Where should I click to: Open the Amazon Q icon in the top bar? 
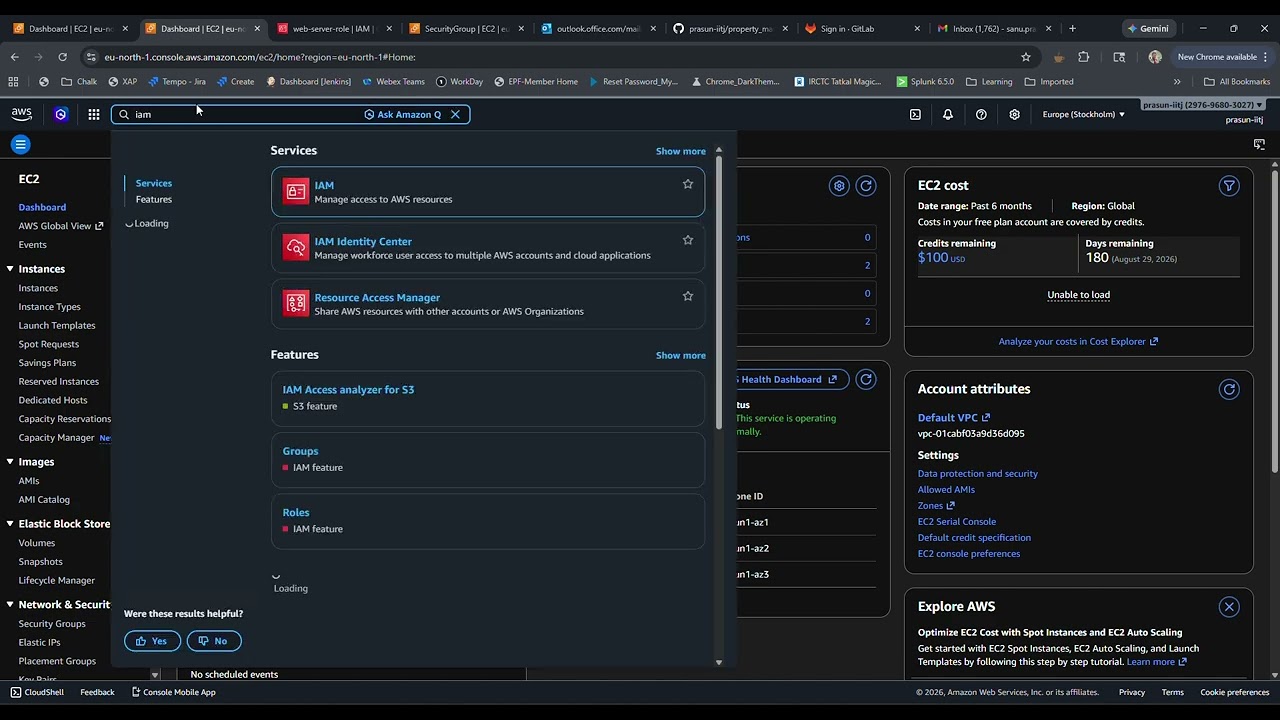[x=61, y=114]
